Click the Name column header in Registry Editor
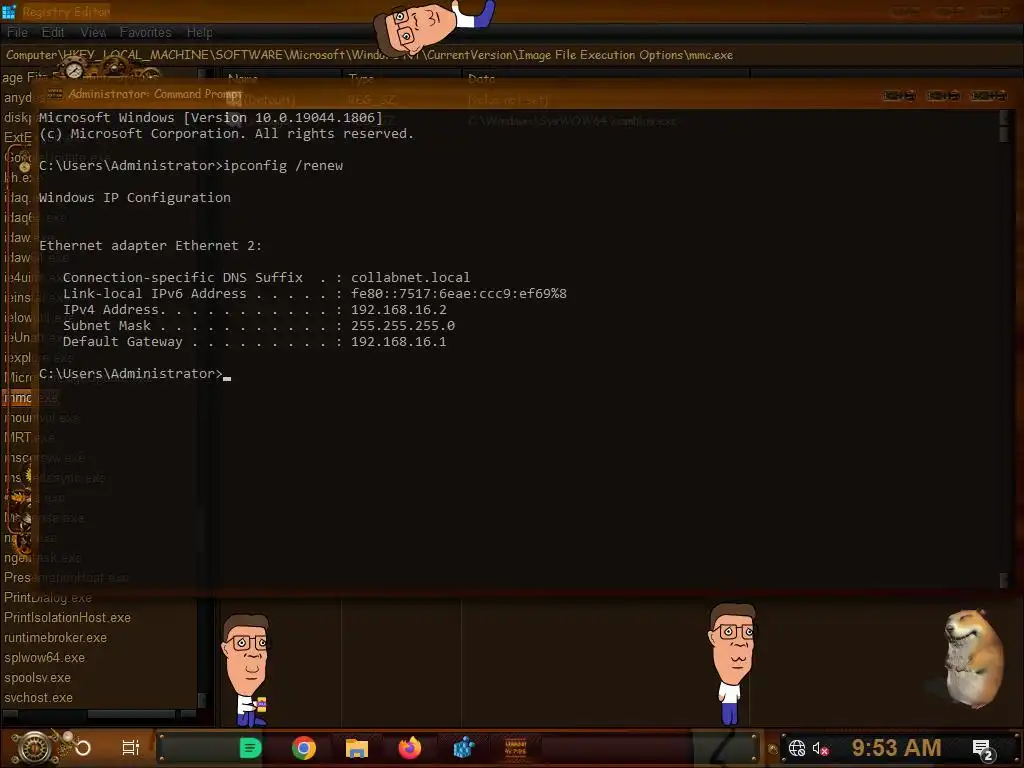Image resolution: width=1024 pixels, height=768 pixels. [243, 78]
